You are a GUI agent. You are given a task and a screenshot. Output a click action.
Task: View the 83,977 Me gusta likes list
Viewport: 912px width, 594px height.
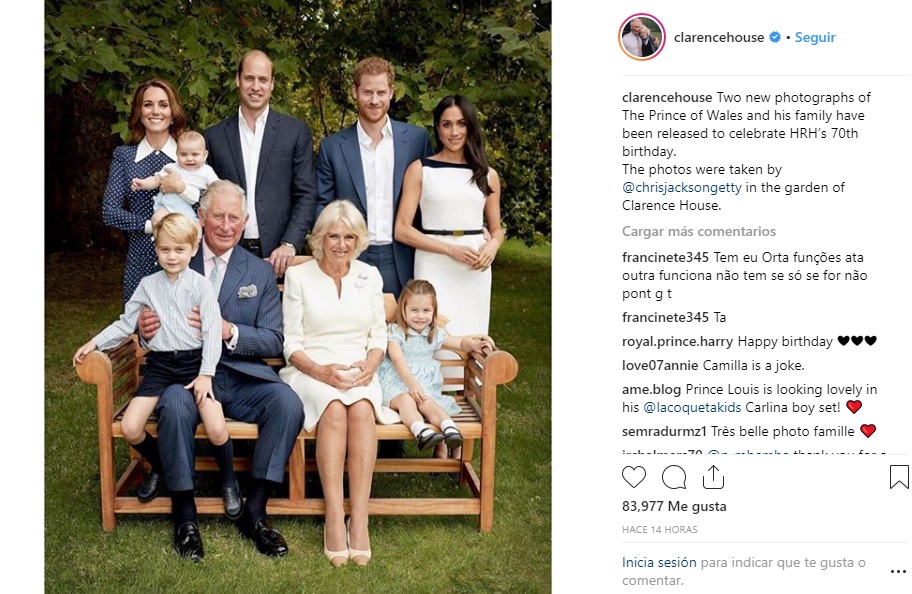tap(674, 506)
